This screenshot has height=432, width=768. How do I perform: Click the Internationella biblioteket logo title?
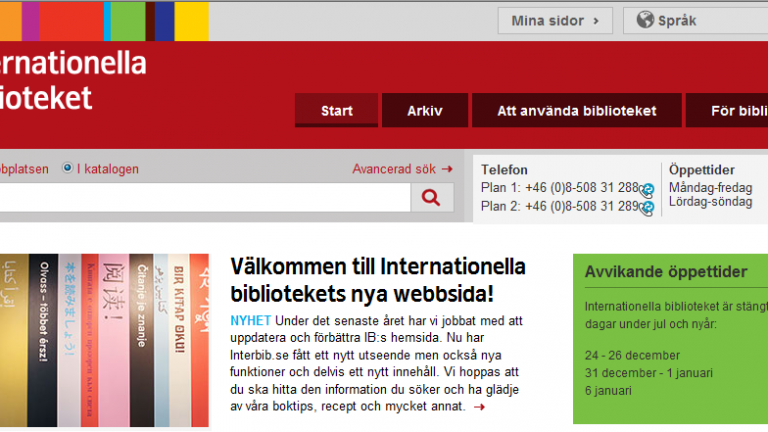(x=72, y=81)
